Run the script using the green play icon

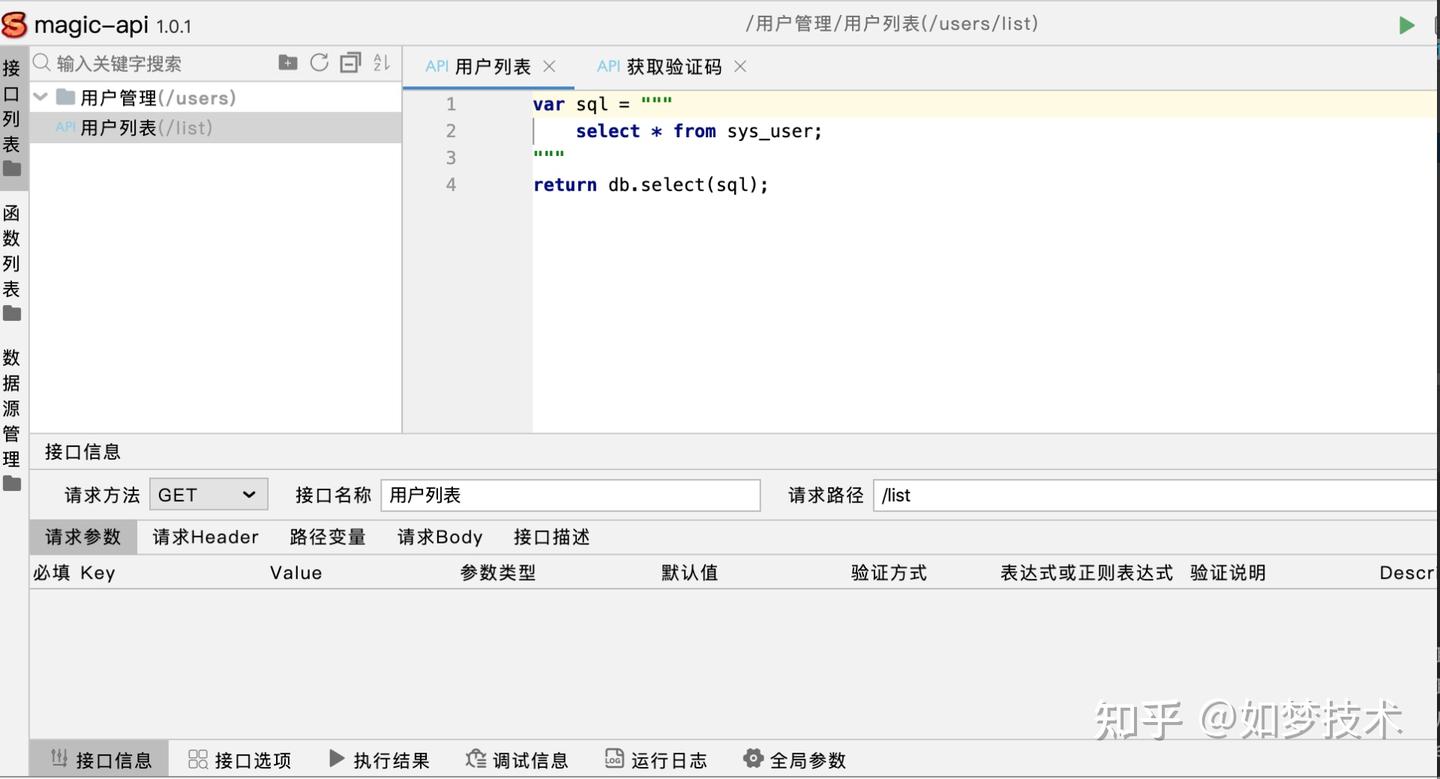[x=1407, y=23]
